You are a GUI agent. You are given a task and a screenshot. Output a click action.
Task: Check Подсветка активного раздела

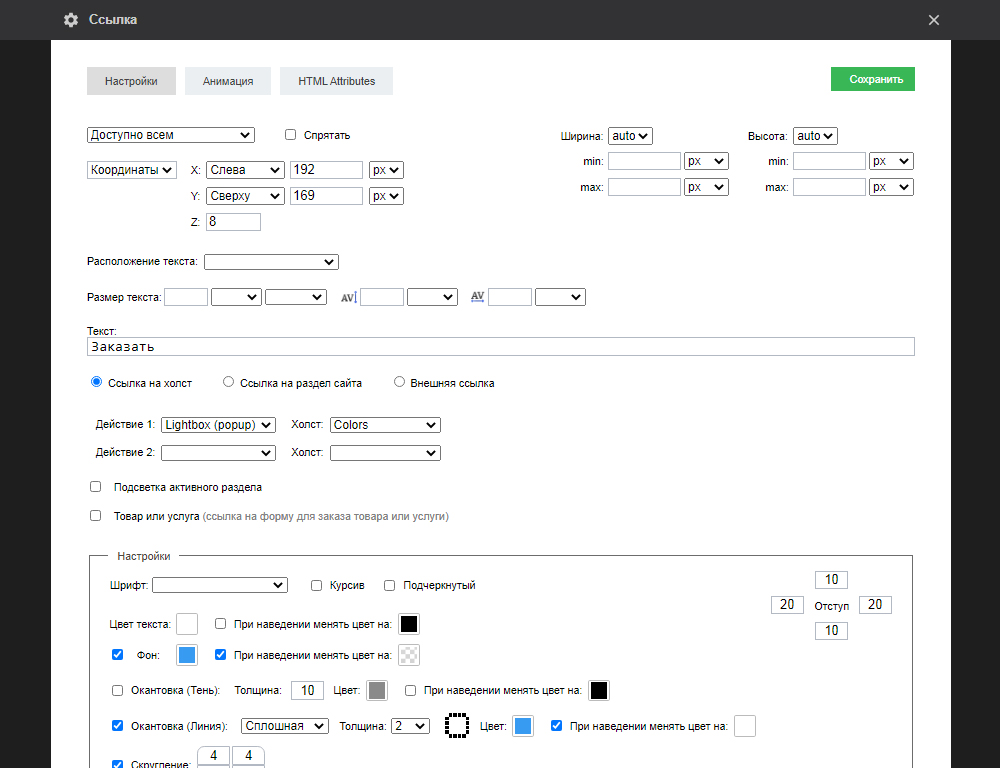(x=96, y=487)
